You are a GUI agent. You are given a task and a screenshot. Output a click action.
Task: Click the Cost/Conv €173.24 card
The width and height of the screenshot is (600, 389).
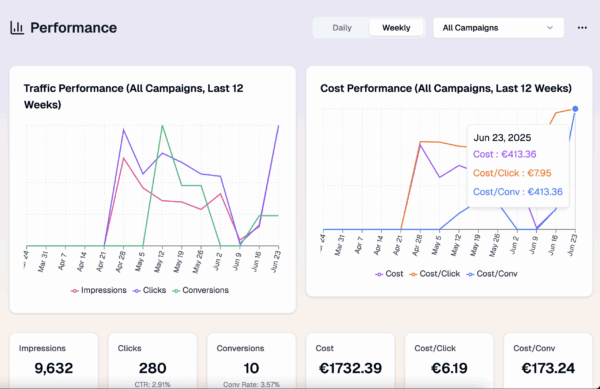click(x=548, y=361)
